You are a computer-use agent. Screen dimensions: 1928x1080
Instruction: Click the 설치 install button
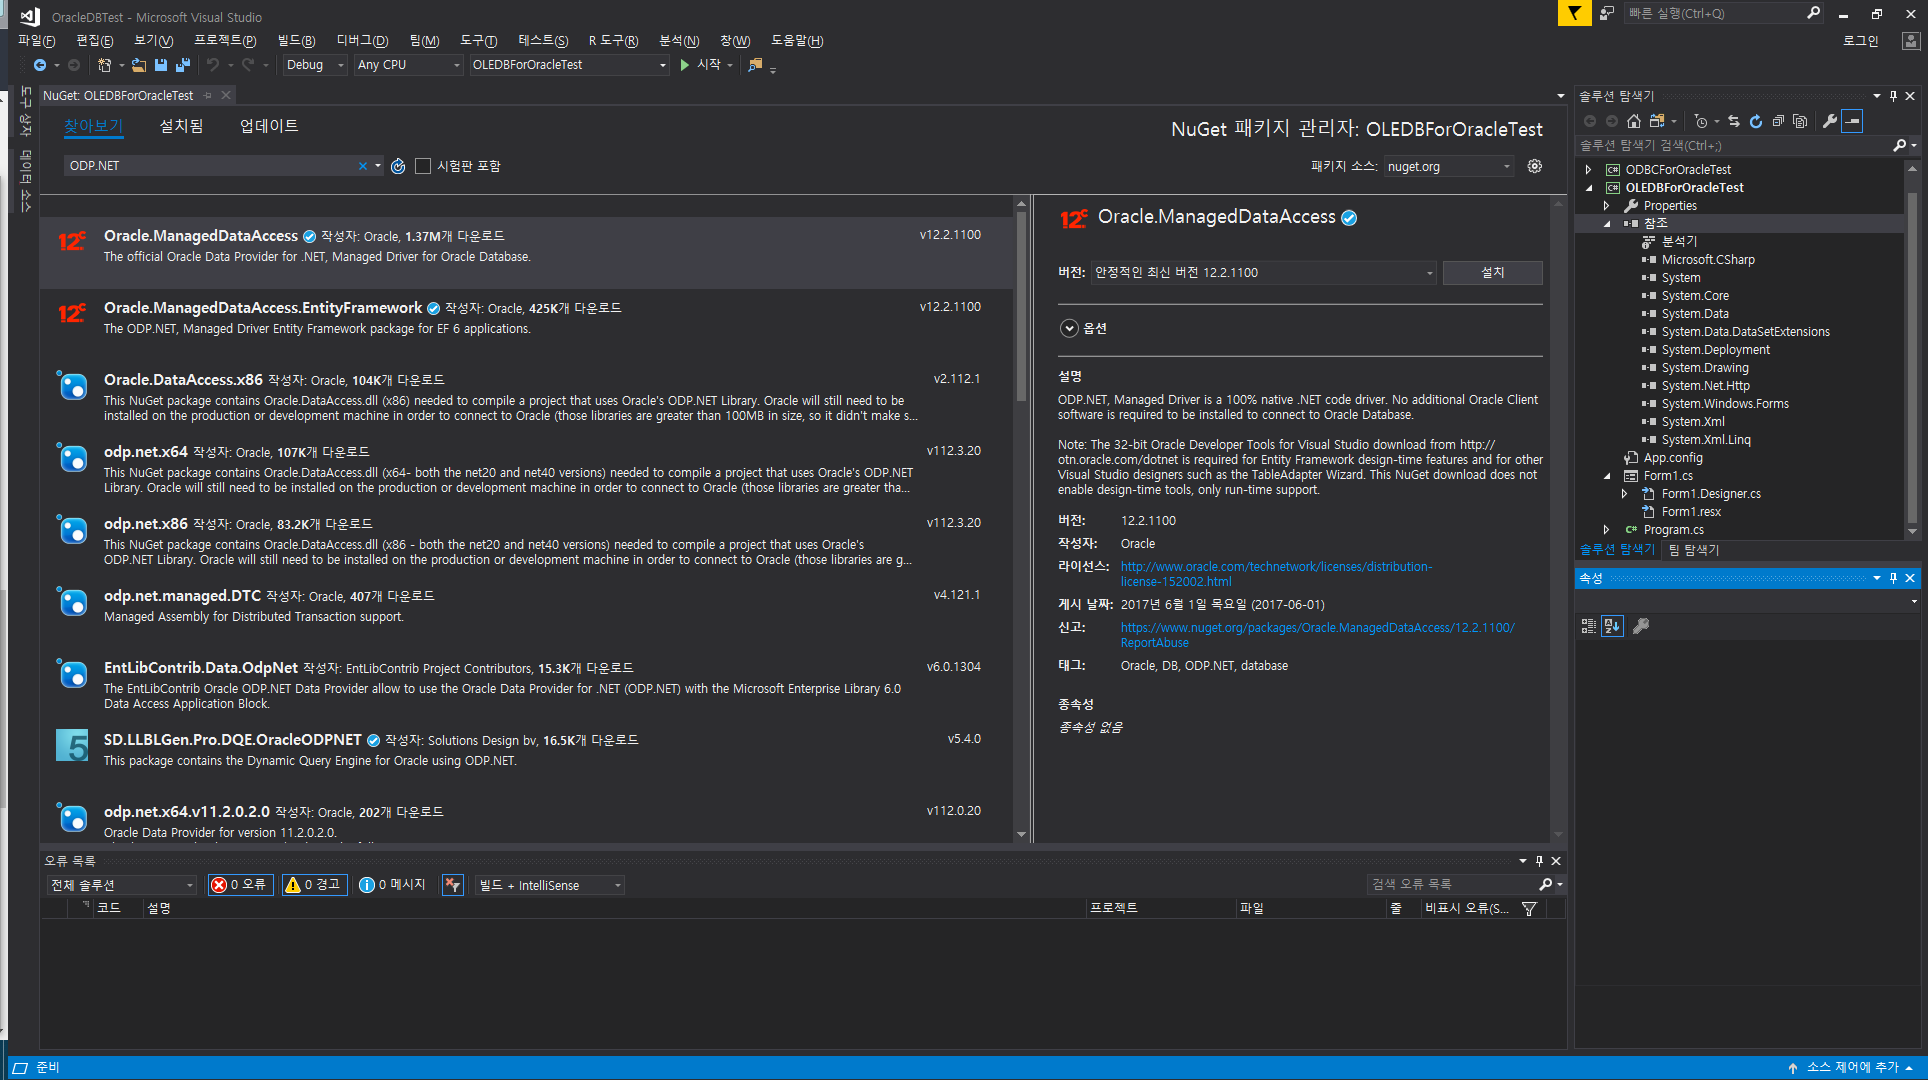[x=1492, y=273]
